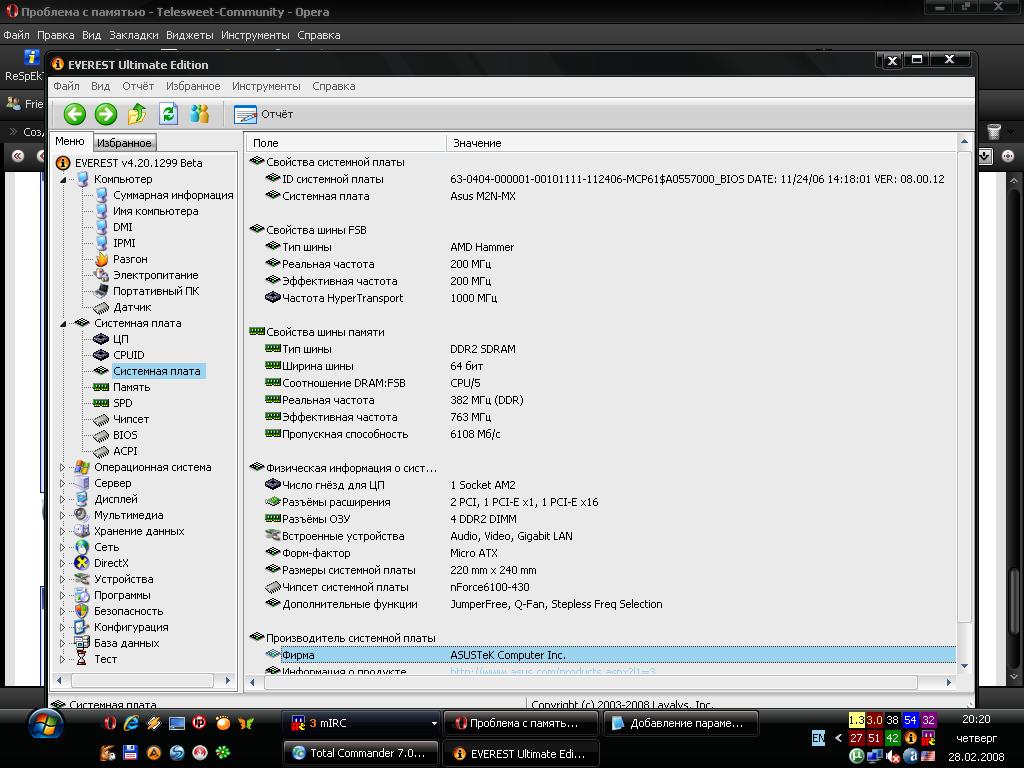
Task: Open the Отчёт report wizard
Action: (264, 114)
